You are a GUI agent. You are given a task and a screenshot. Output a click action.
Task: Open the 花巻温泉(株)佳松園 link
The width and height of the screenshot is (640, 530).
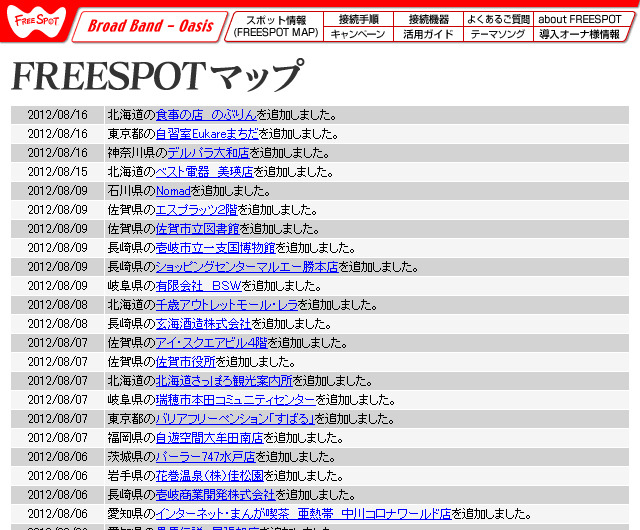[x=209, y=476]
